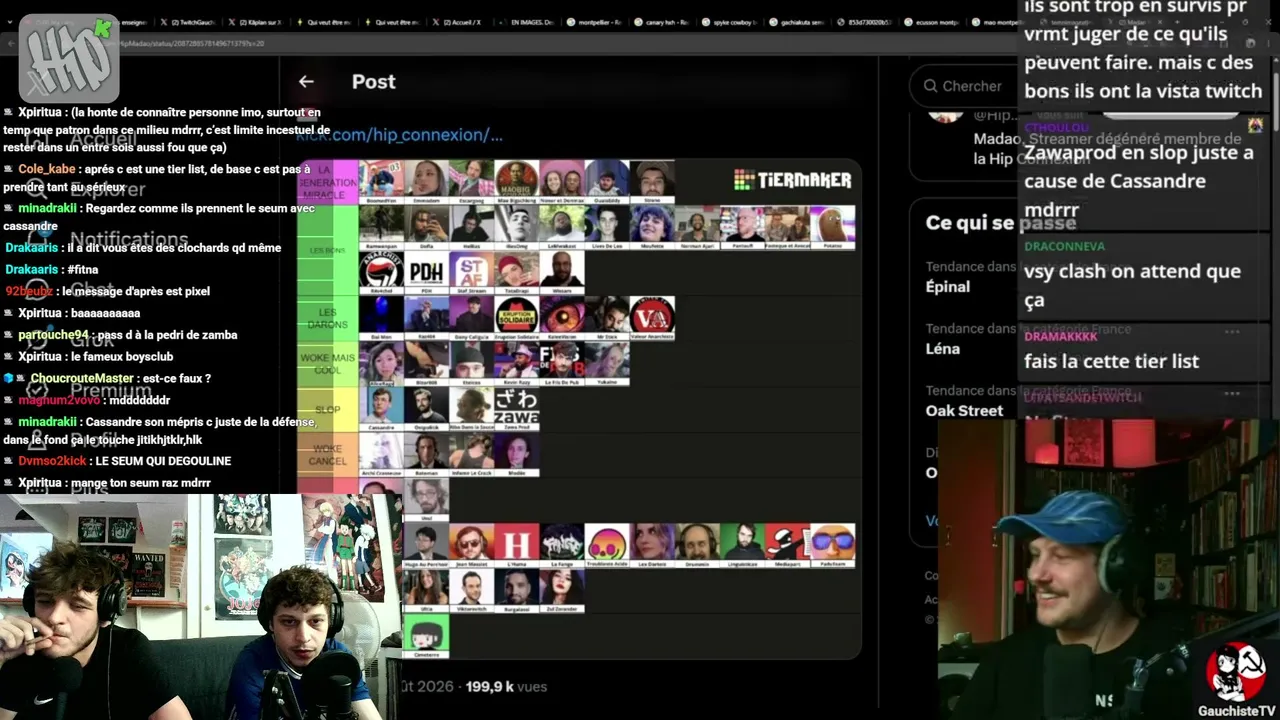The image size is (1280, 720).
Task: Click chat username partouche94
Action: click(x=53, y=335)
